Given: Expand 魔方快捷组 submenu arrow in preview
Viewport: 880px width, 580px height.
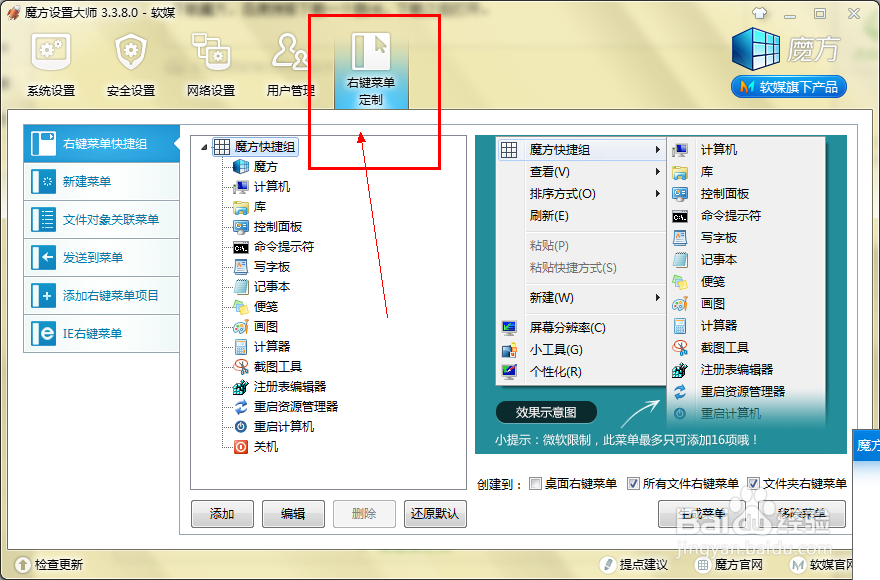Looking at the screenshot, I should coord(657,150).
